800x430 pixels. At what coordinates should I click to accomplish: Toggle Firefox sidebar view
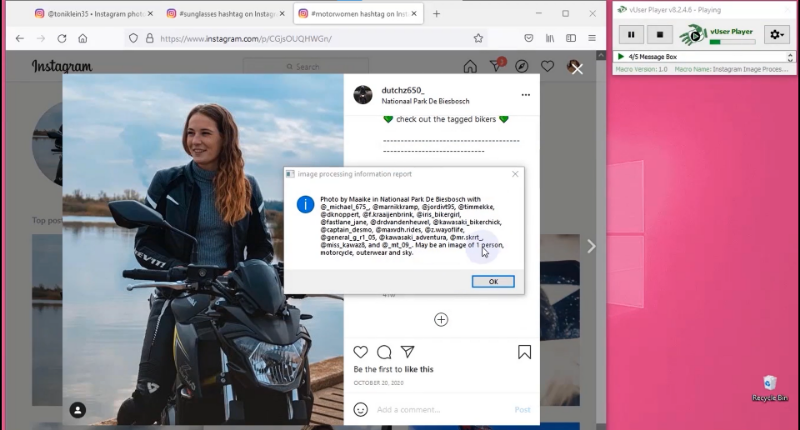coord(571,38)
